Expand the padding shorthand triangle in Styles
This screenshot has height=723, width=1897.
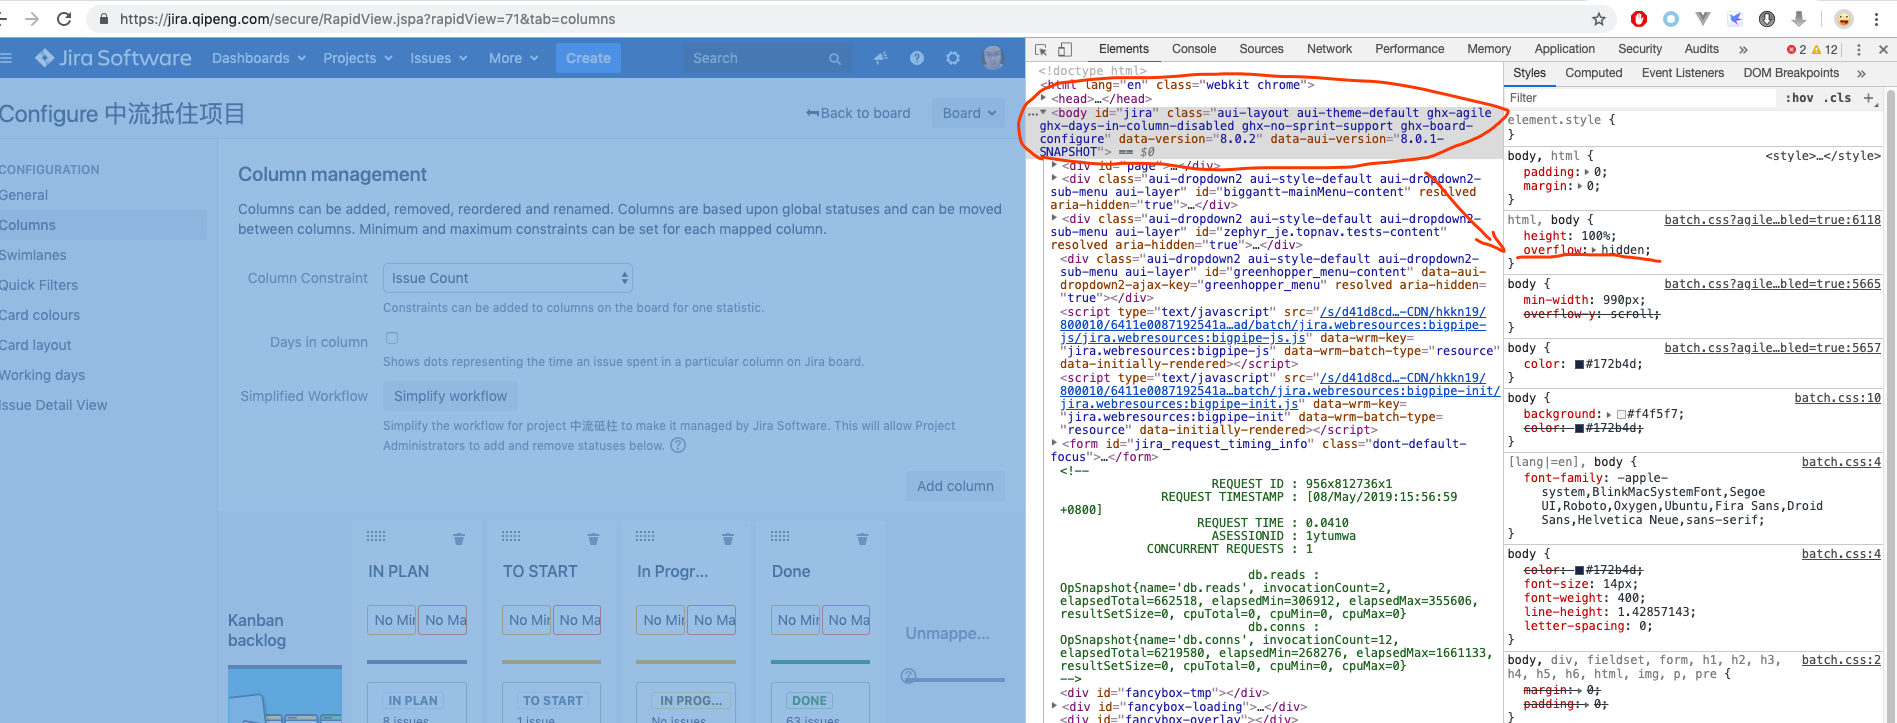1587,172
